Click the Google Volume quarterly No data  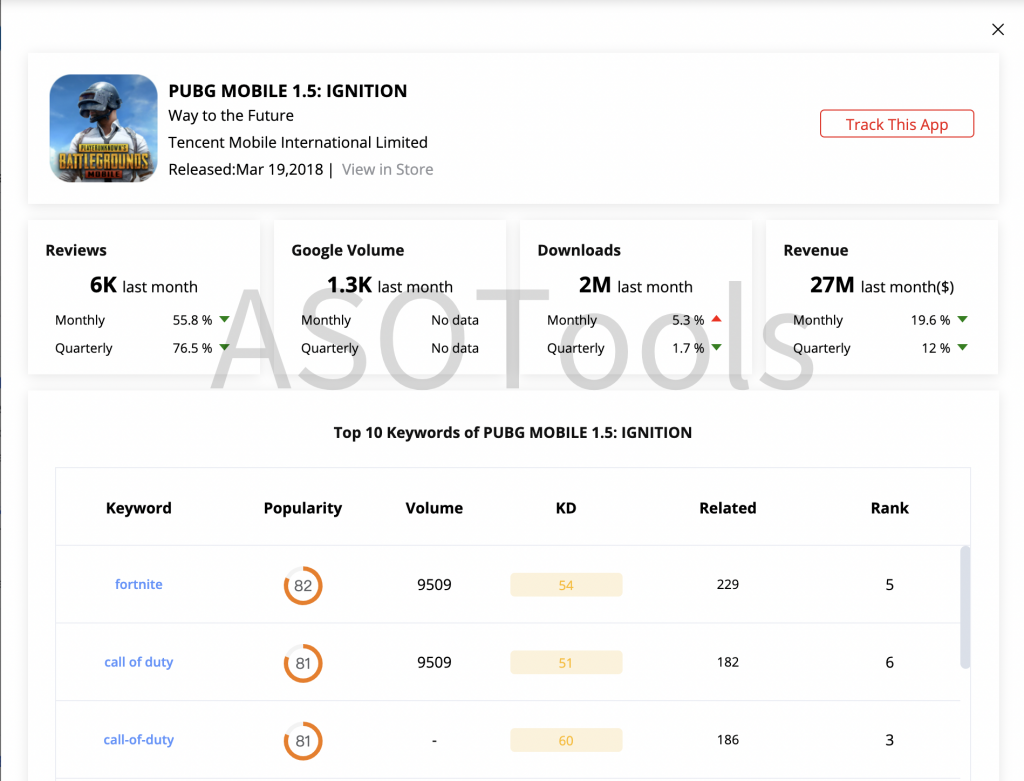pos(455,348)
